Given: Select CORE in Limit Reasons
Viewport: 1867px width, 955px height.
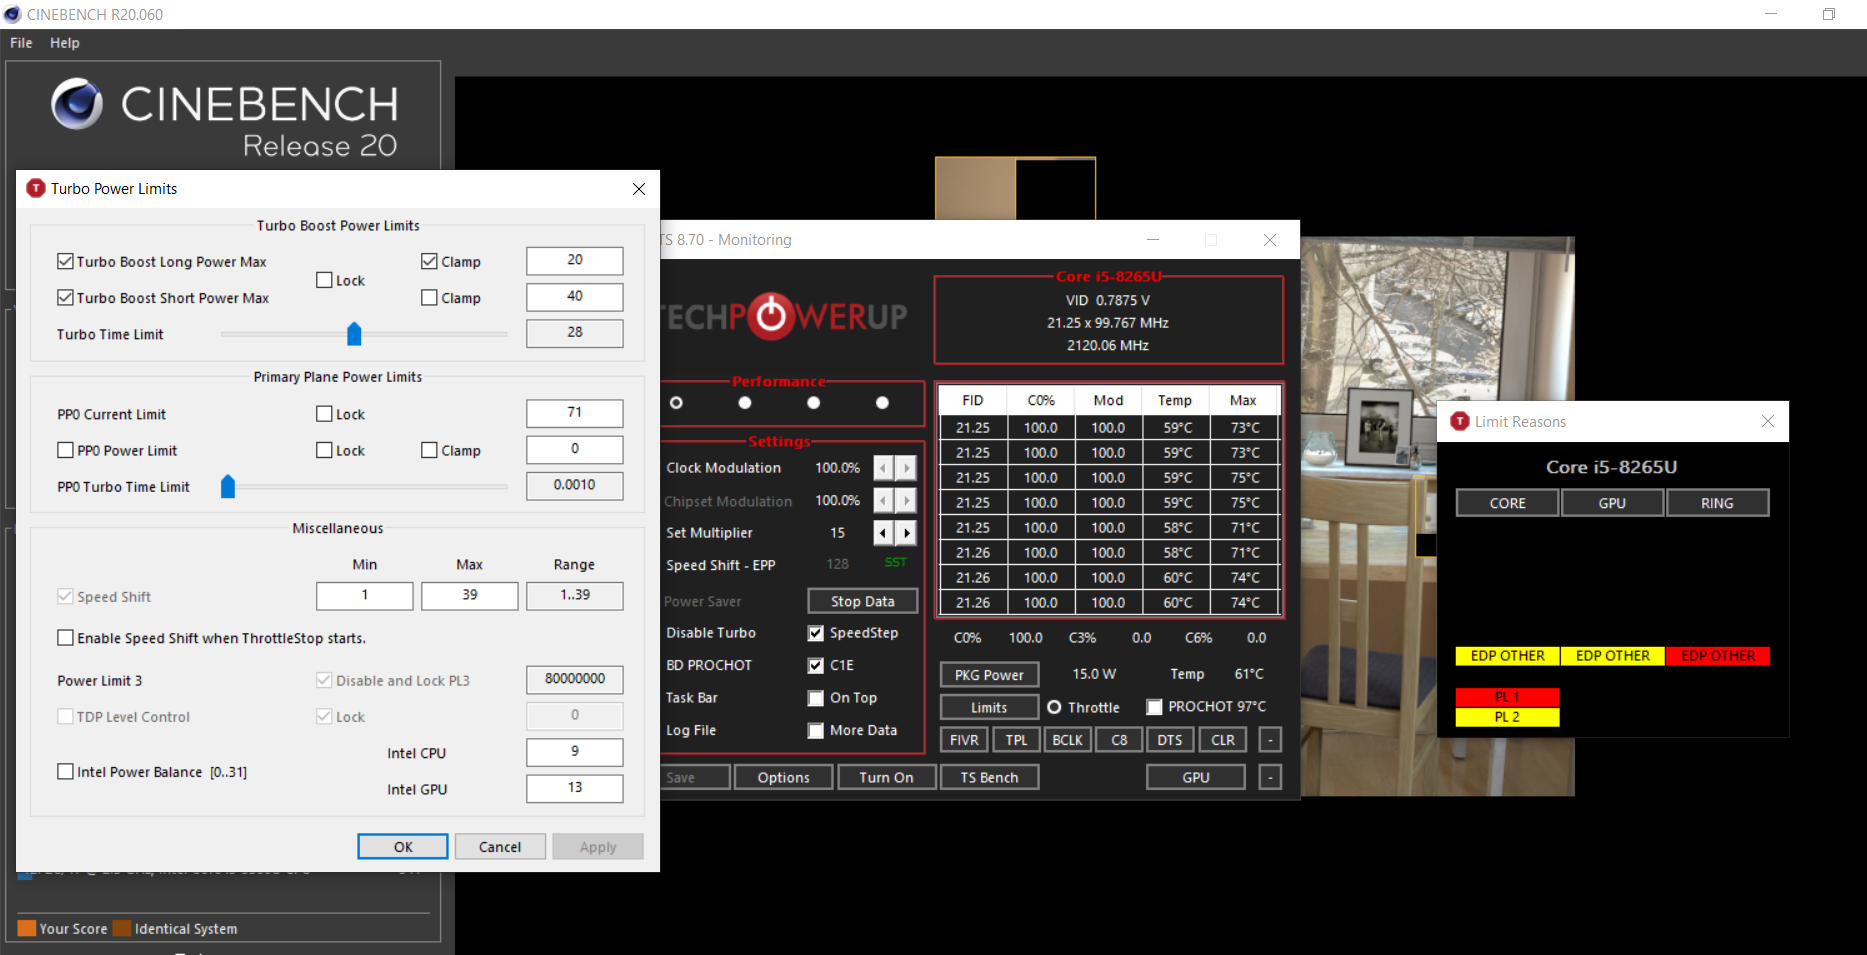Looking at the screenshot, I should click(x=1507, y=503).
